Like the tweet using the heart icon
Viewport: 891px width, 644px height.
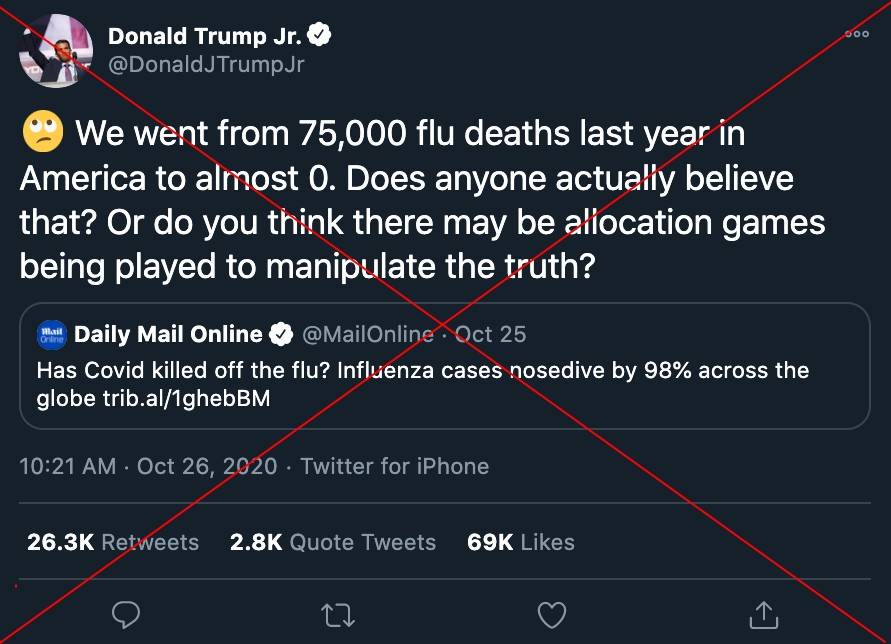point(551,615)
